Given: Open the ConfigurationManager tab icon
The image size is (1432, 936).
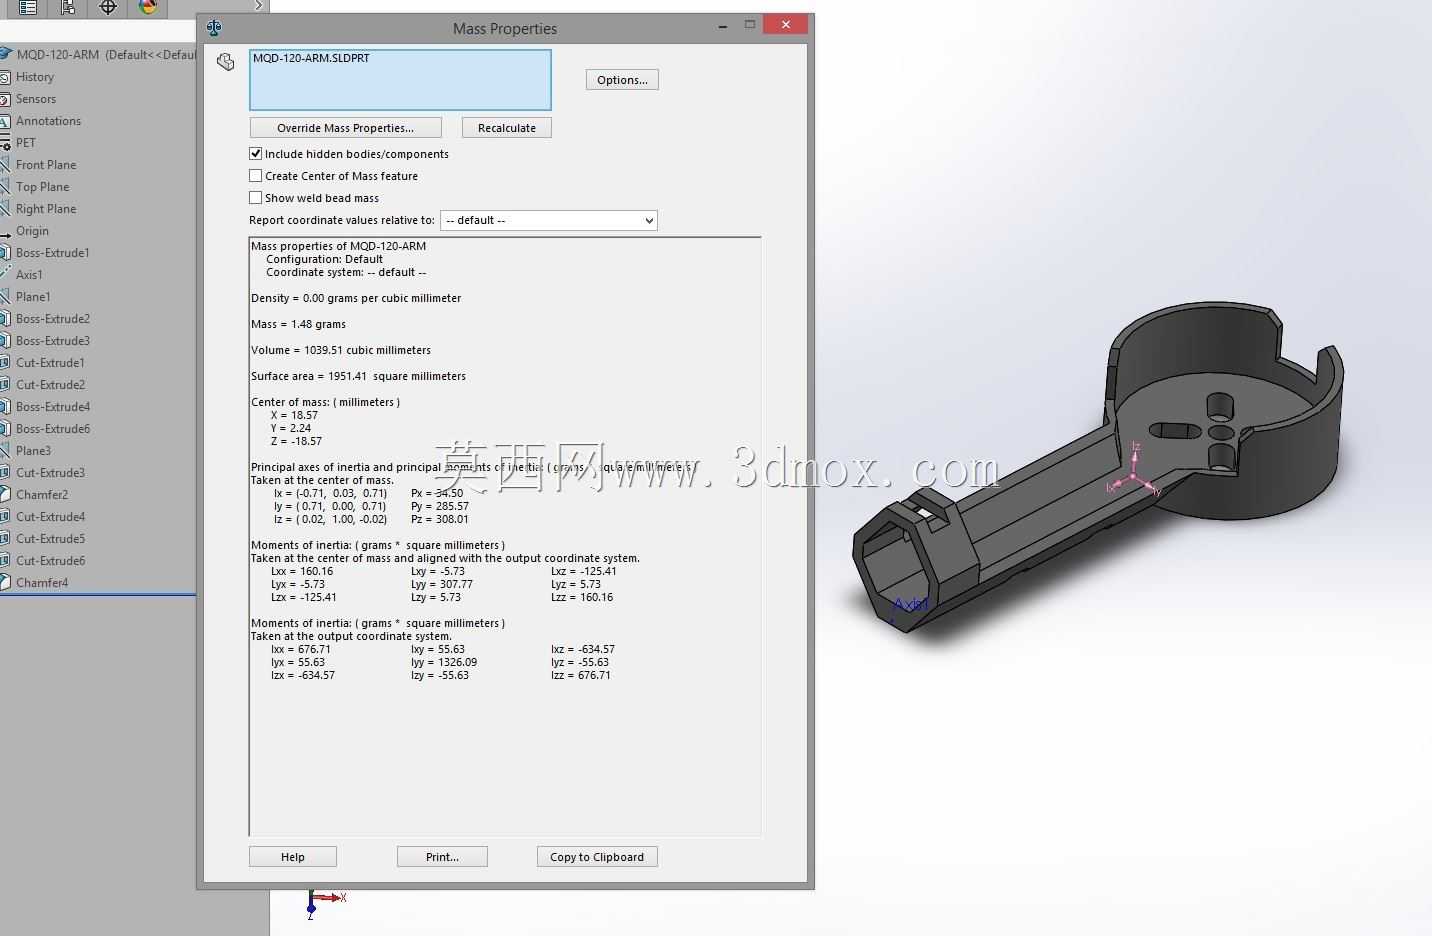Looking at the screenshot, I should [x=68, y=7].
